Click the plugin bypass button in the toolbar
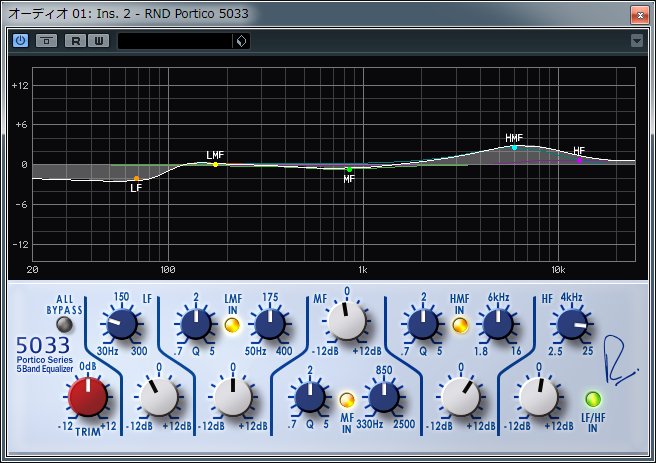The height and width of the screenshot is (463, 656). click(x=46, y=41)
